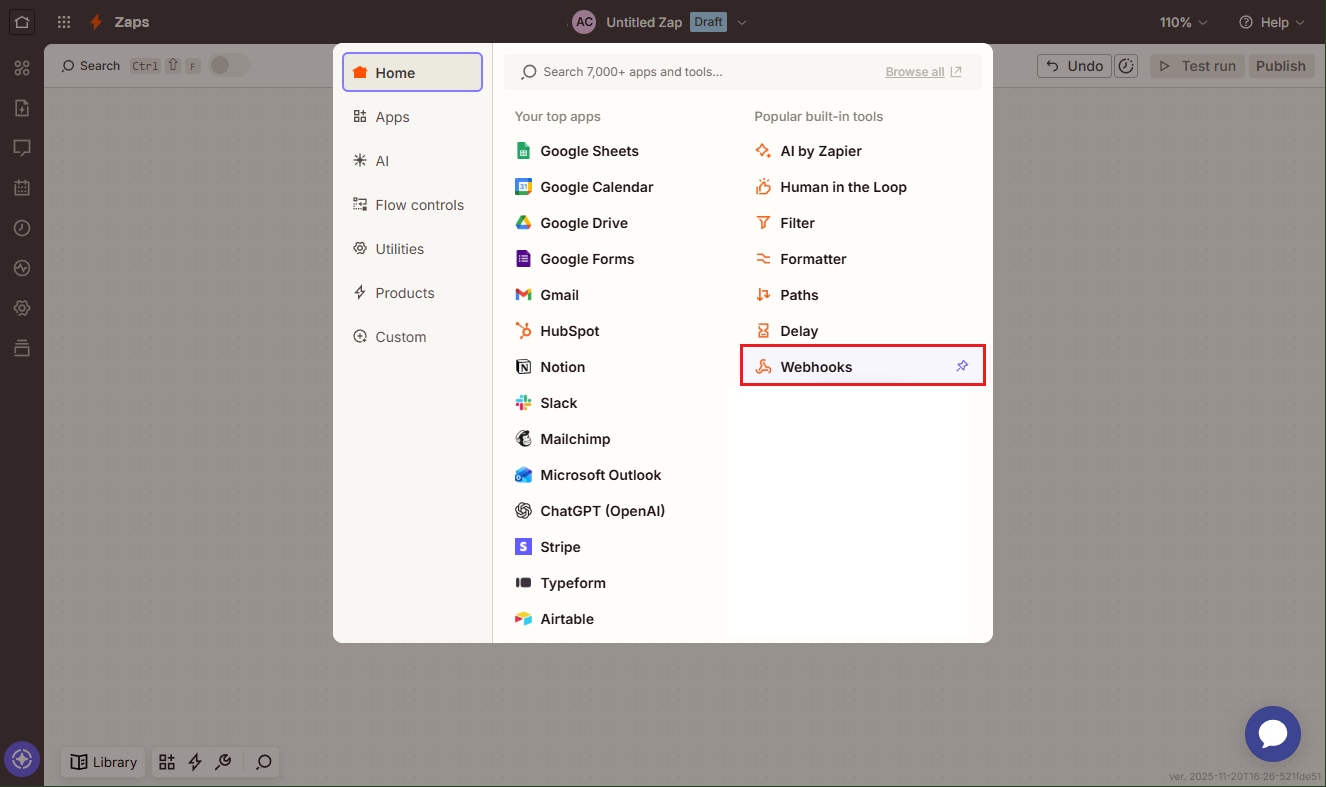Open the stacked layers icon in sidebar

(22, 348)
